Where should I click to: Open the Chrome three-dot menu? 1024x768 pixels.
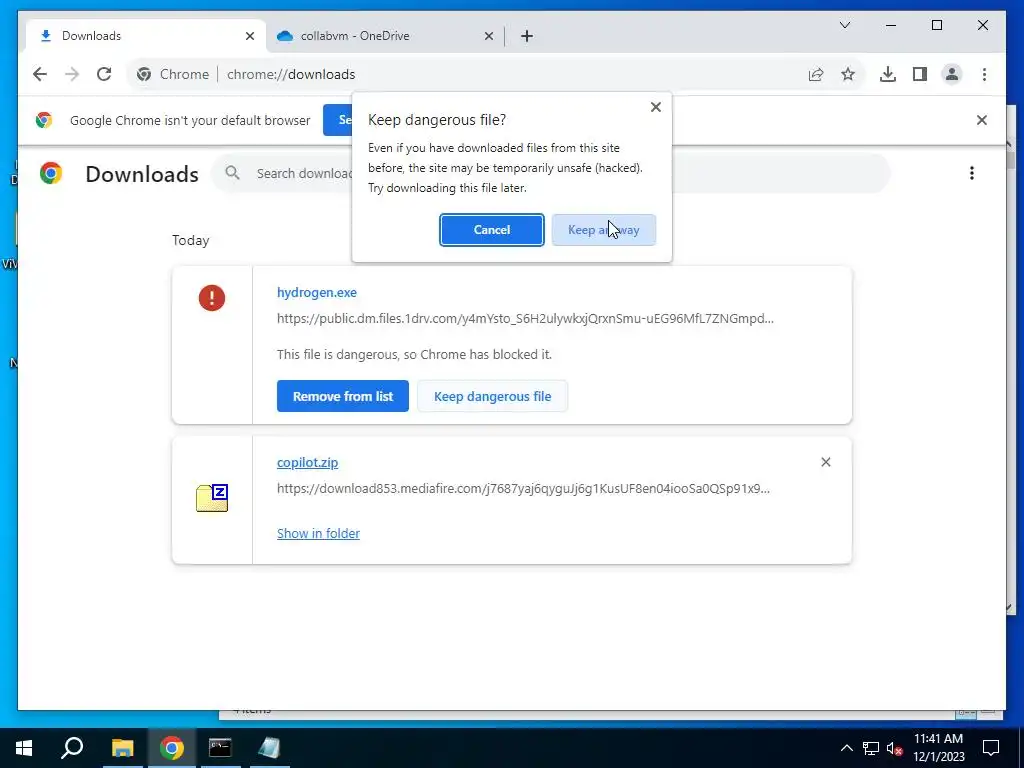984,74
